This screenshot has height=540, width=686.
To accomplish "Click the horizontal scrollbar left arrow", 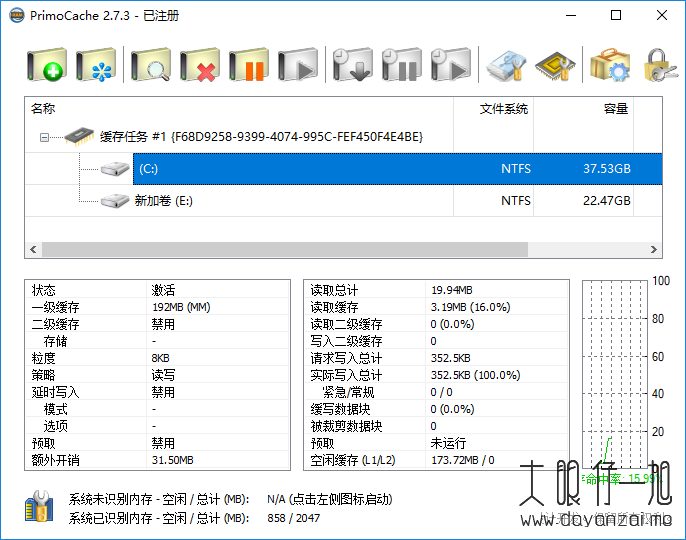I will (x=33, y=249).
